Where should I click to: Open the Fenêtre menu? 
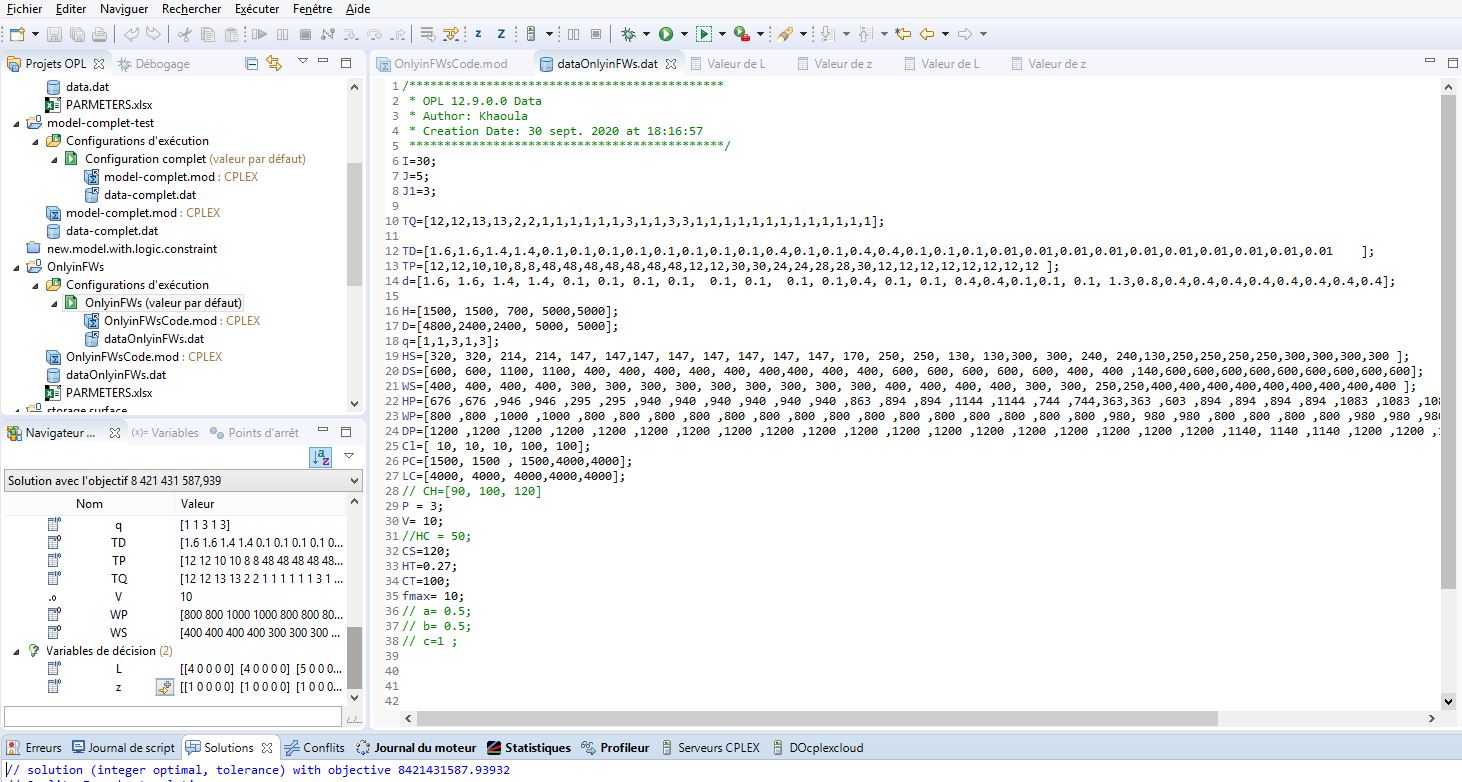tap(312, 8)
